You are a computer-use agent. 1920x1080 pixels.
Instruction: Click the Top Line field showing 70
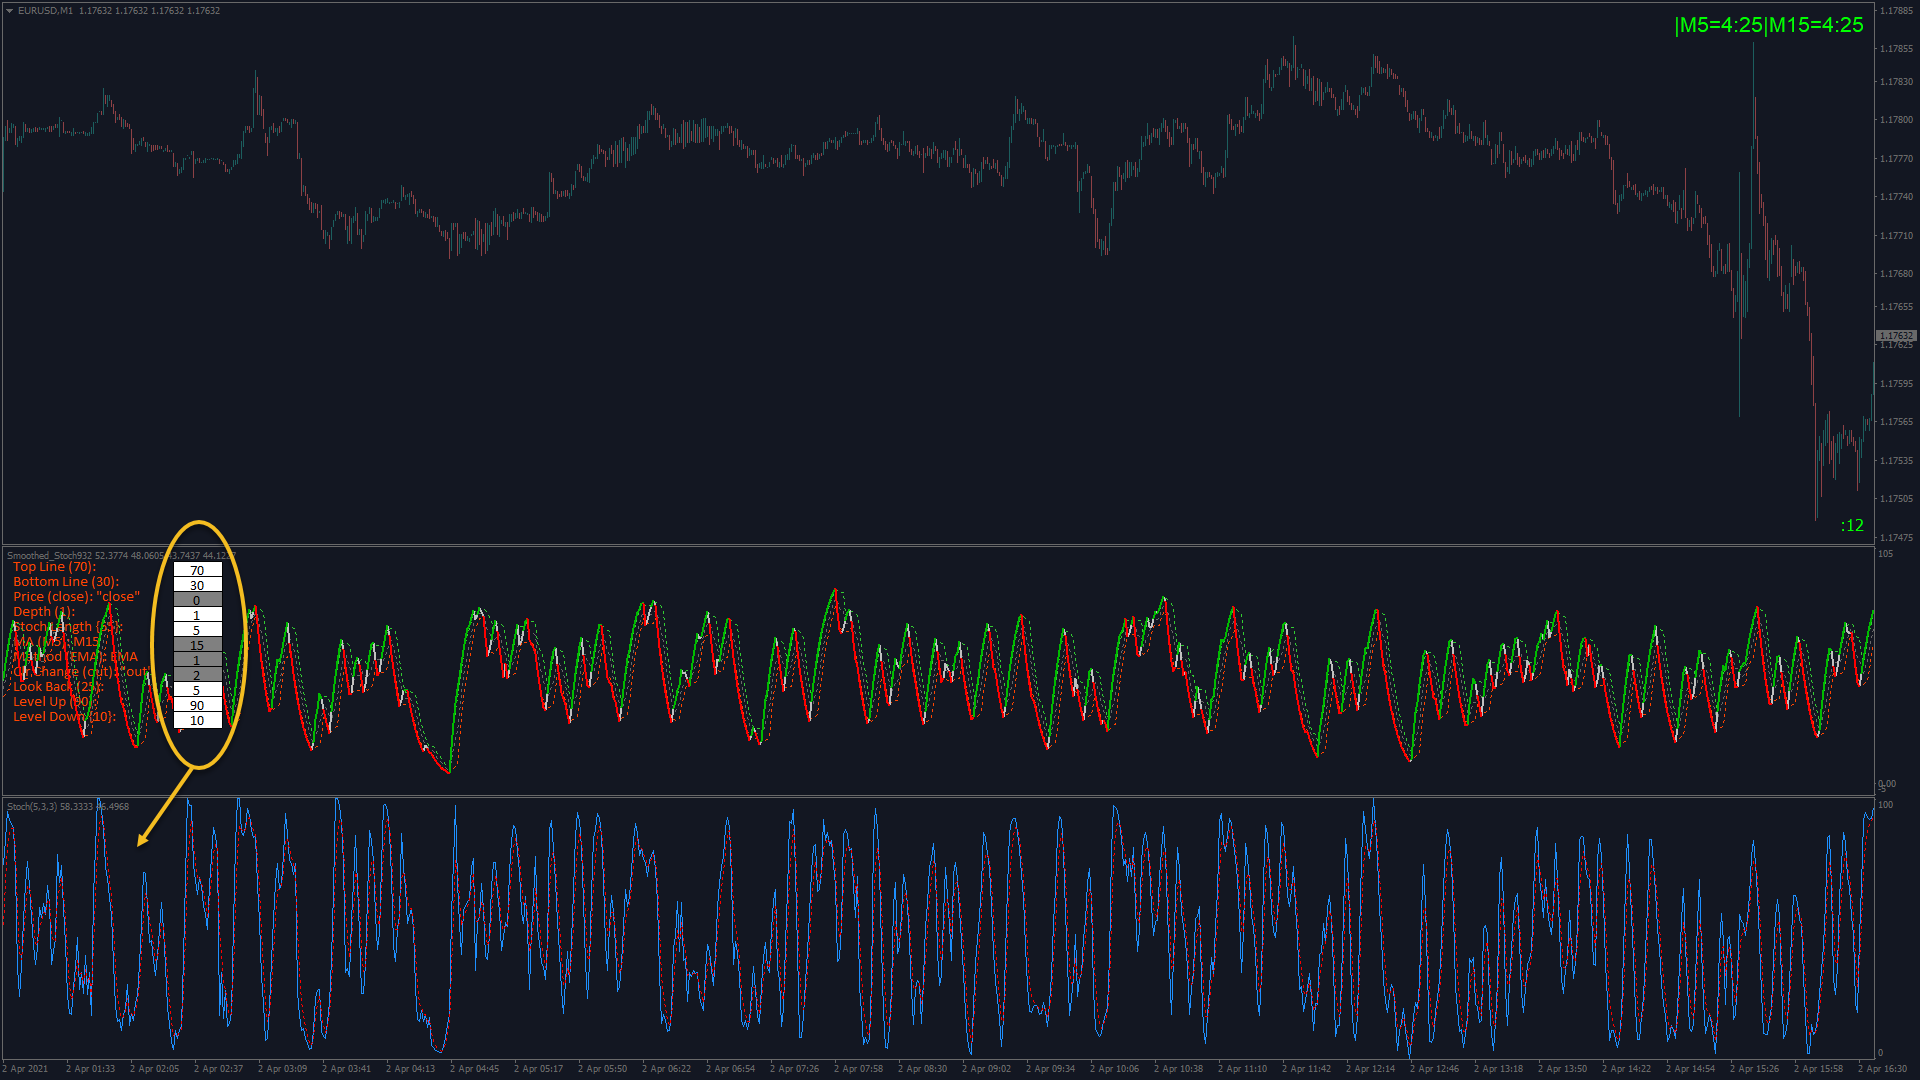click(197, 570)
